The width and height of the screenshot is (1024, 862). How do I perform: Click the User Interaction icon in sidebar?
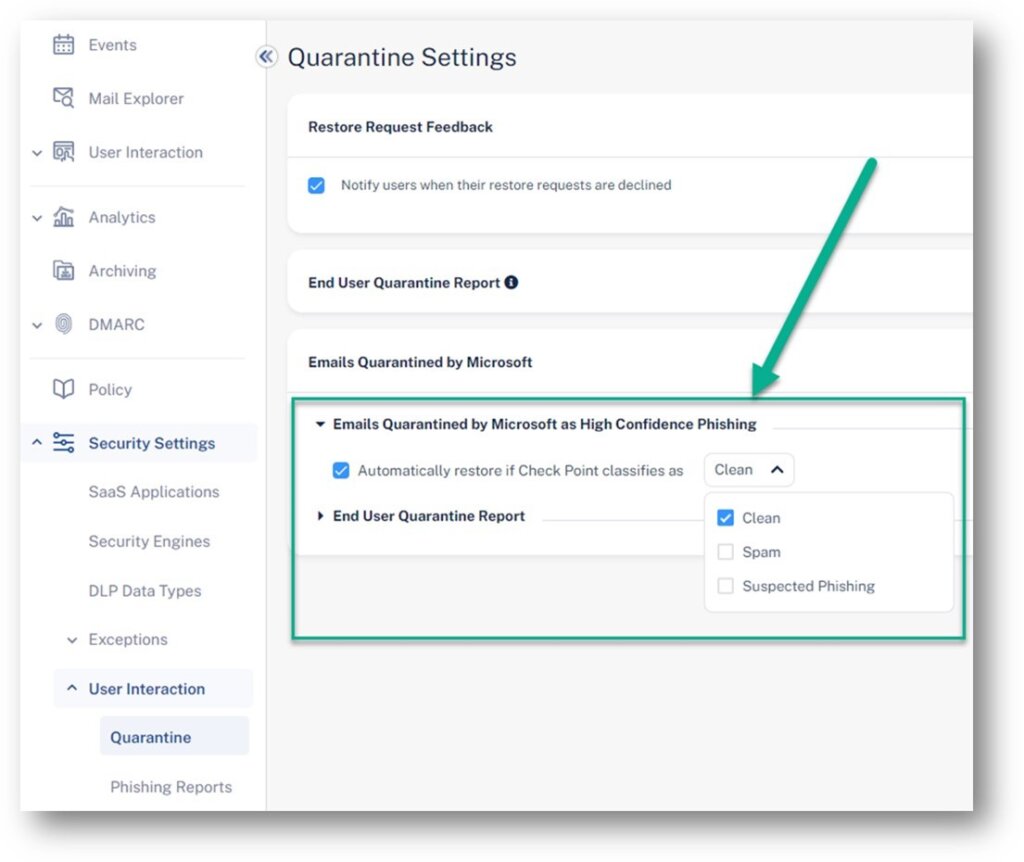tap(62, 152)
